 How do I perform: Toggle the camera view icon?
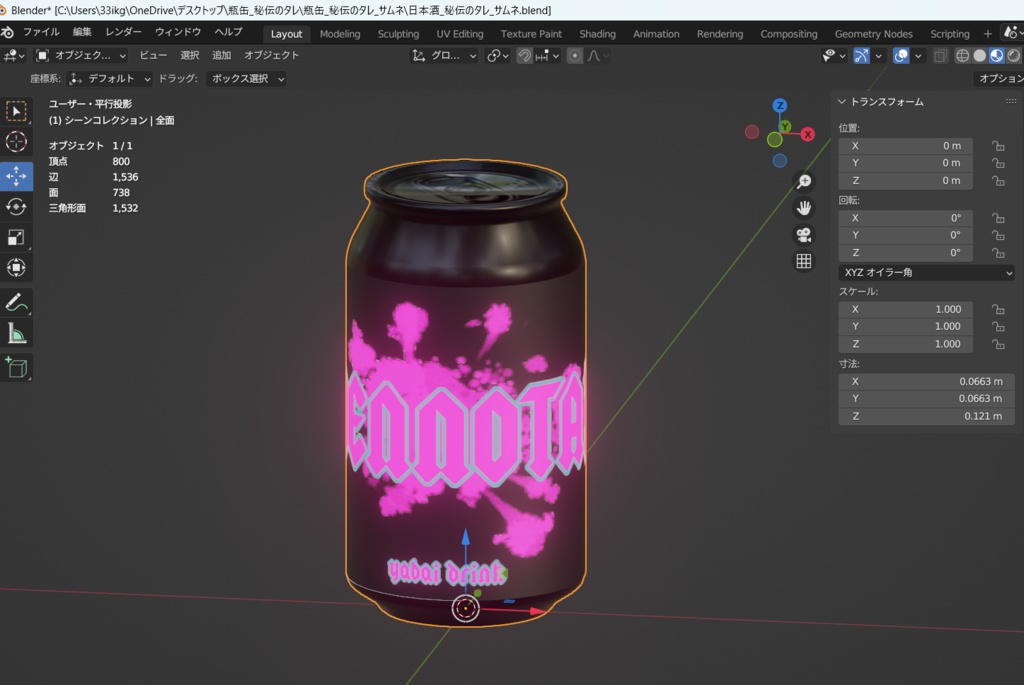point(804,235)
